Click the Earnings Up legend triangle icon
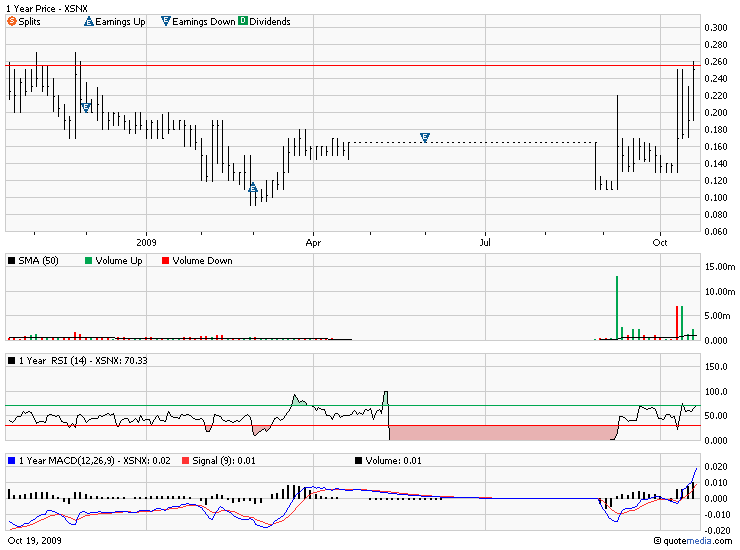 click(x=88, y=21)
